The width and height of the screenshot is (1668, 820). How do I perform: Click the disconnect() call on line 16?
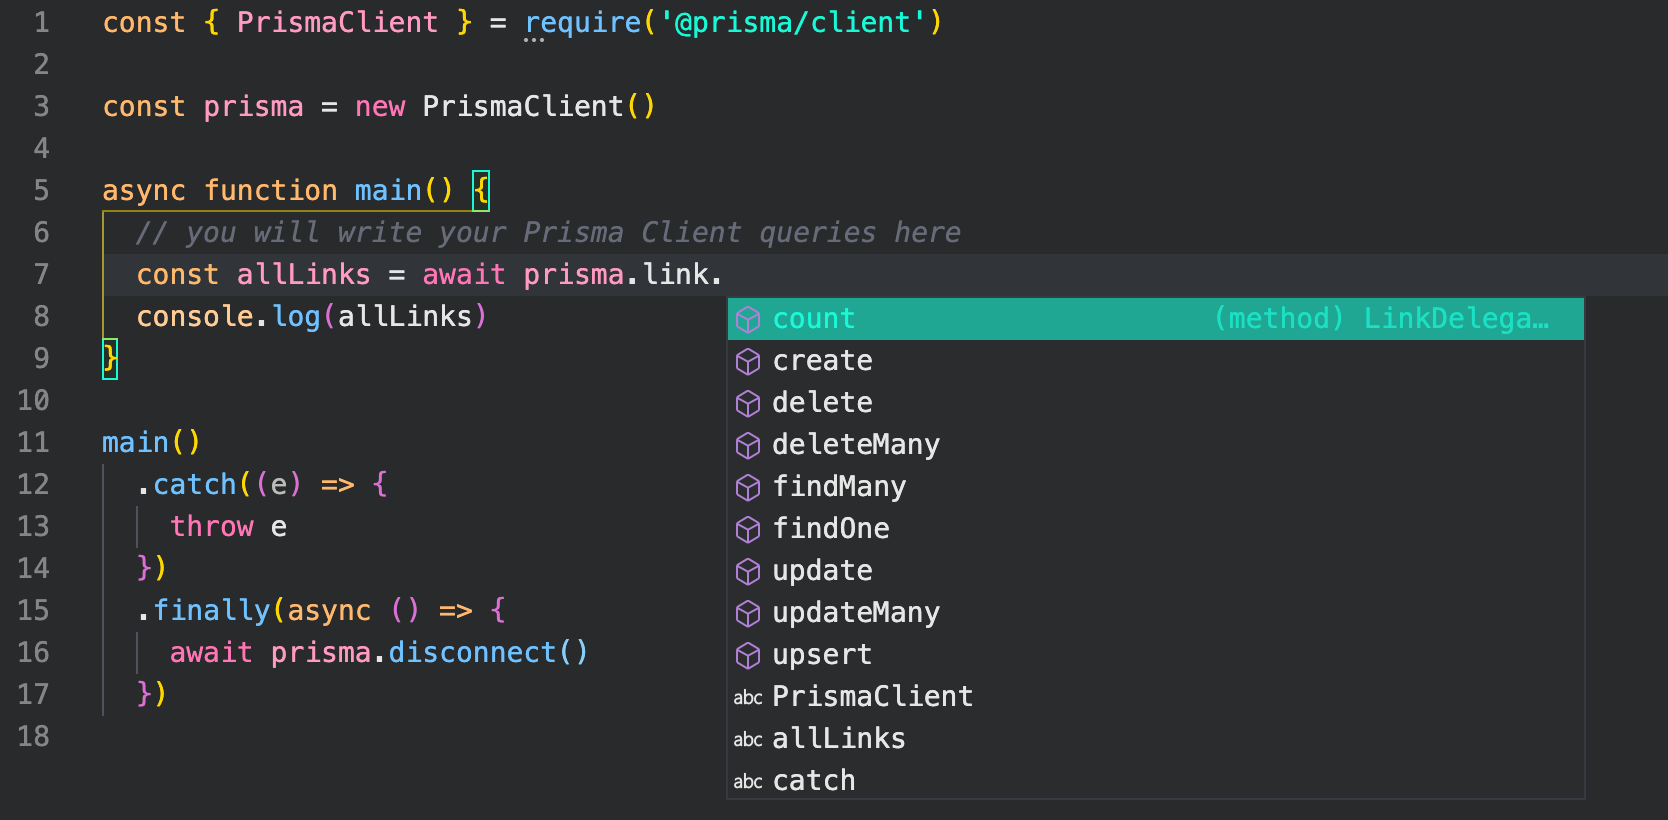(x=488, y=652)
